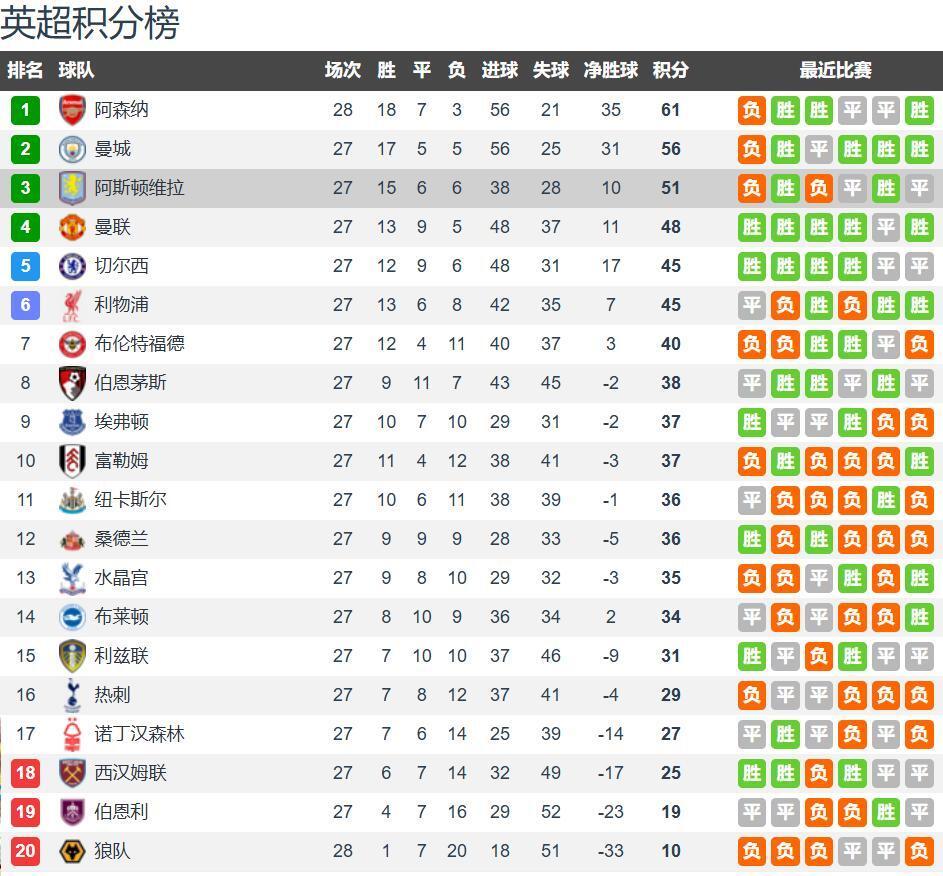This screenshot has height=876, width=943.
Task: Click Wolves' last recent match 负 badge
Action: pyautogui.click(x=919, y=851)
